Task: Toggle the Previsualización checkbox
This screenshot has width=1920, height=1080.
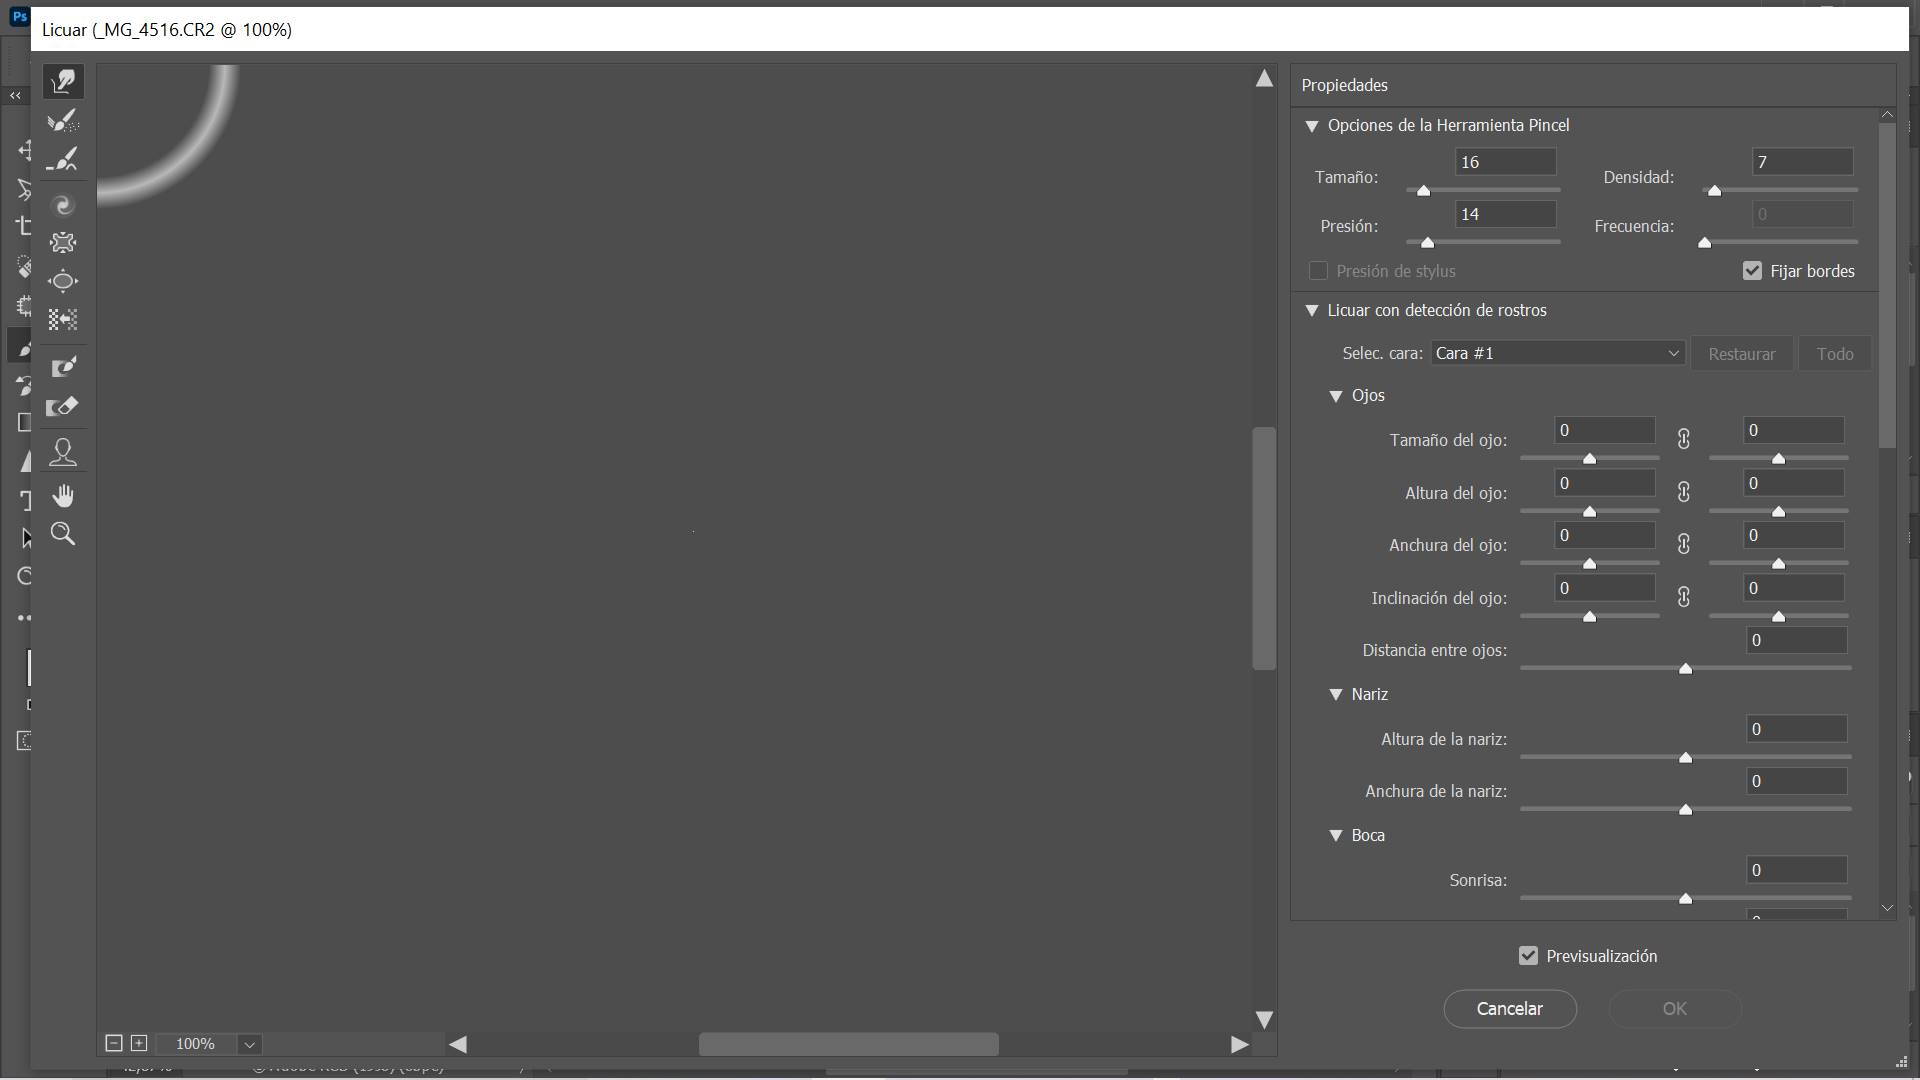Action: coord(1528,956)
